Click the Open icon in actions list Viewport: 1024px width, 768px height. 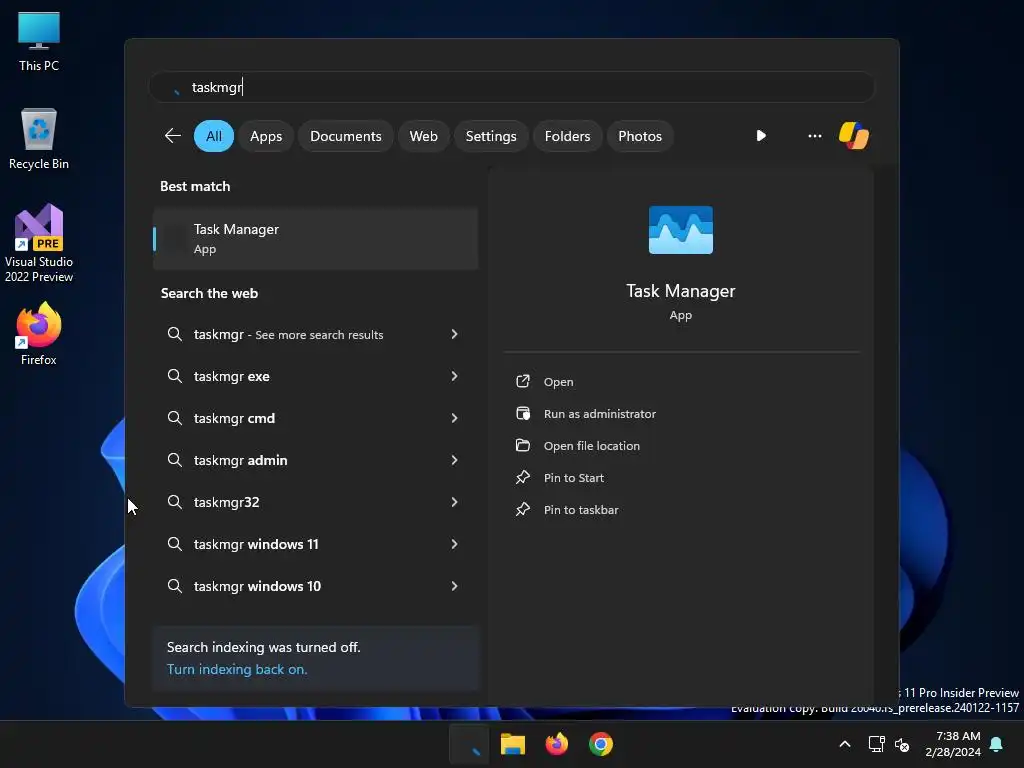pos(522,381)
